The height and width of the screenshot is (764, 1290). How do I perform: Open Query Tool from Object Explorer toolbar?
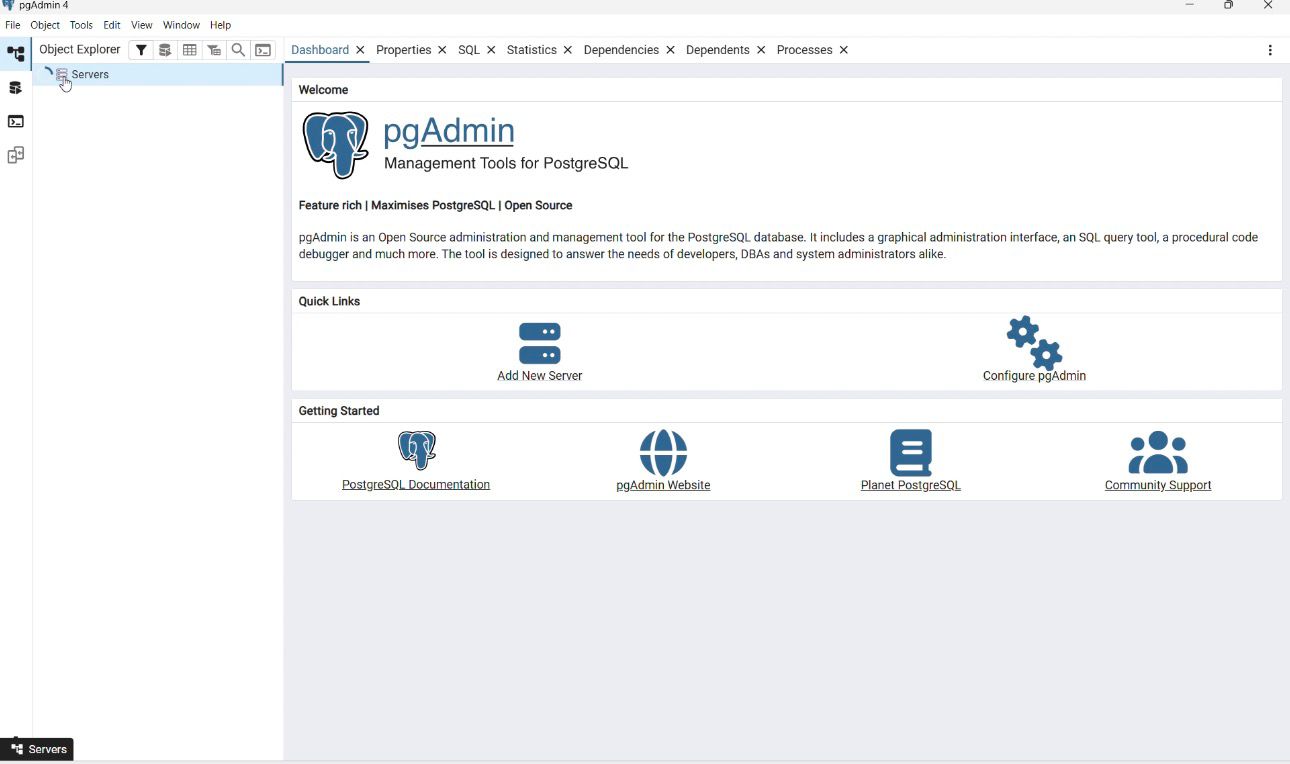[x=165, y=50]
